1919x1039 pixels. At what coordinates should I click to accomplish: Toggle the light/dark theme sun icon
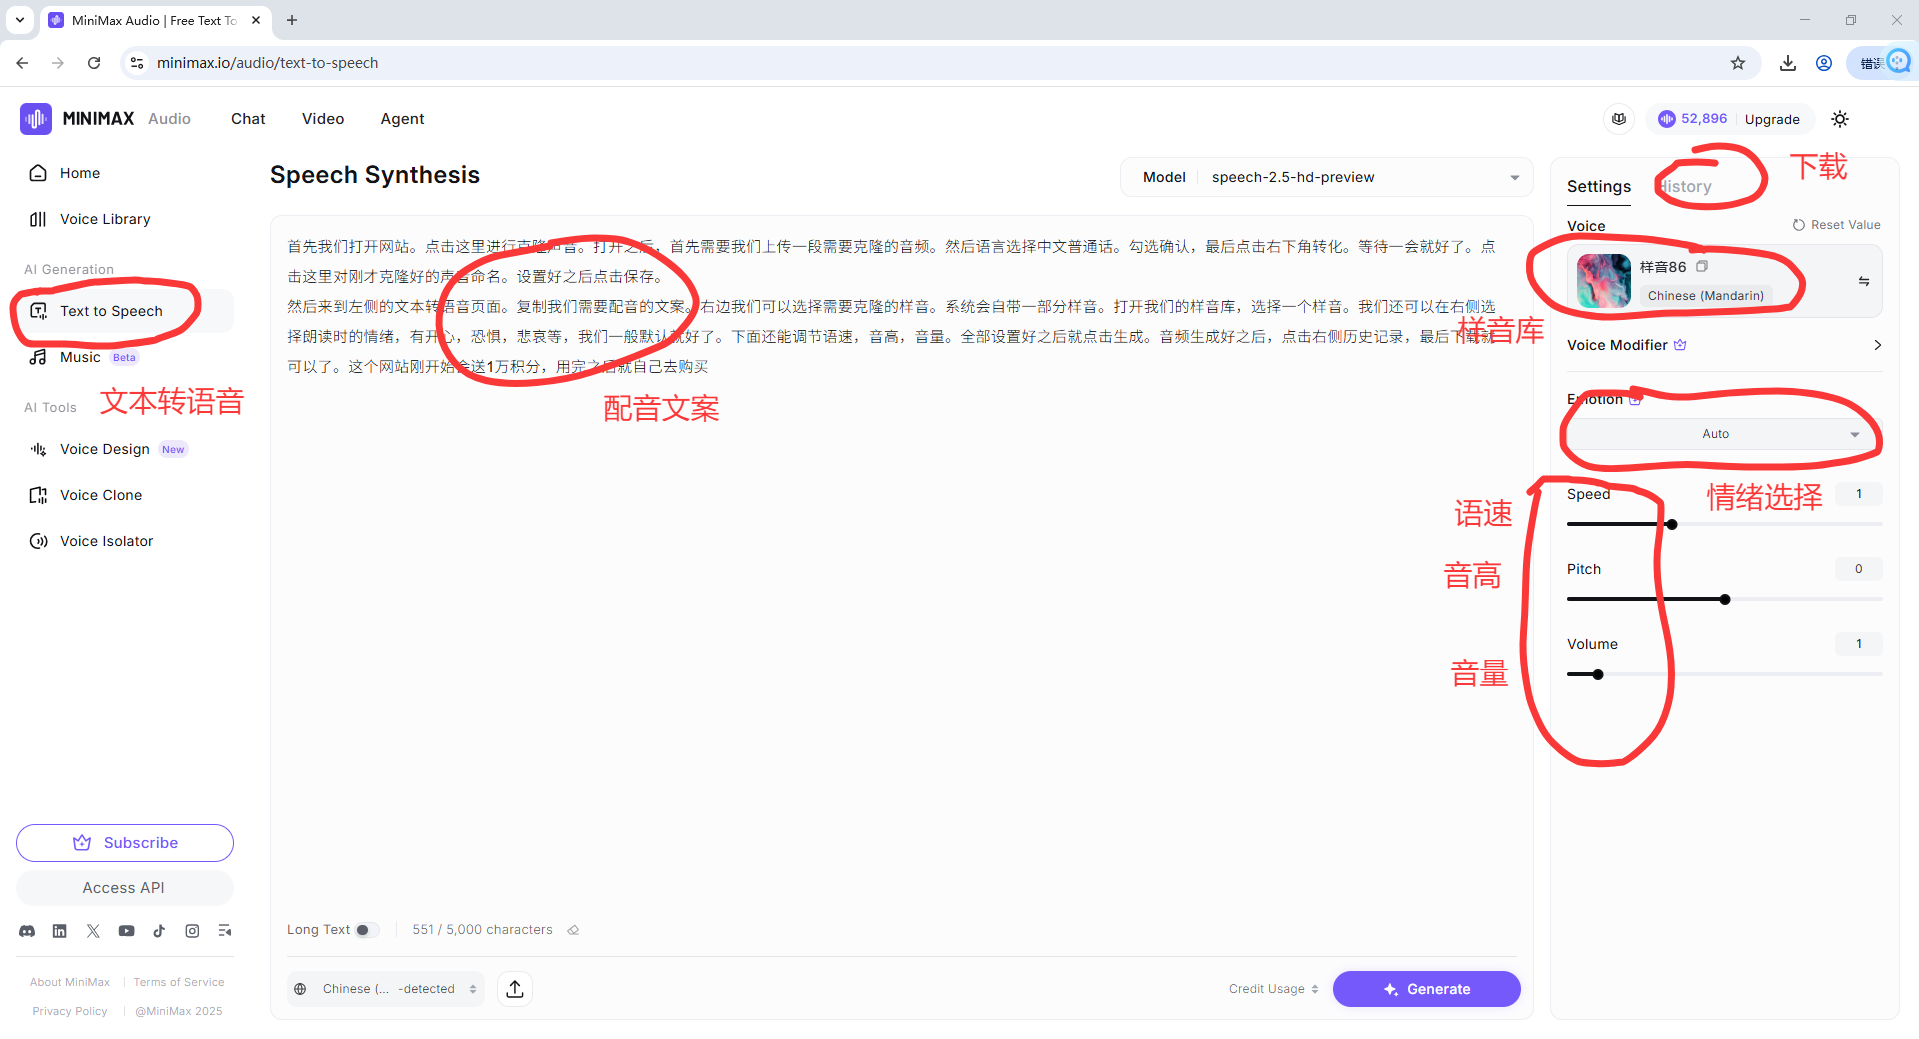pos(1840,119)
